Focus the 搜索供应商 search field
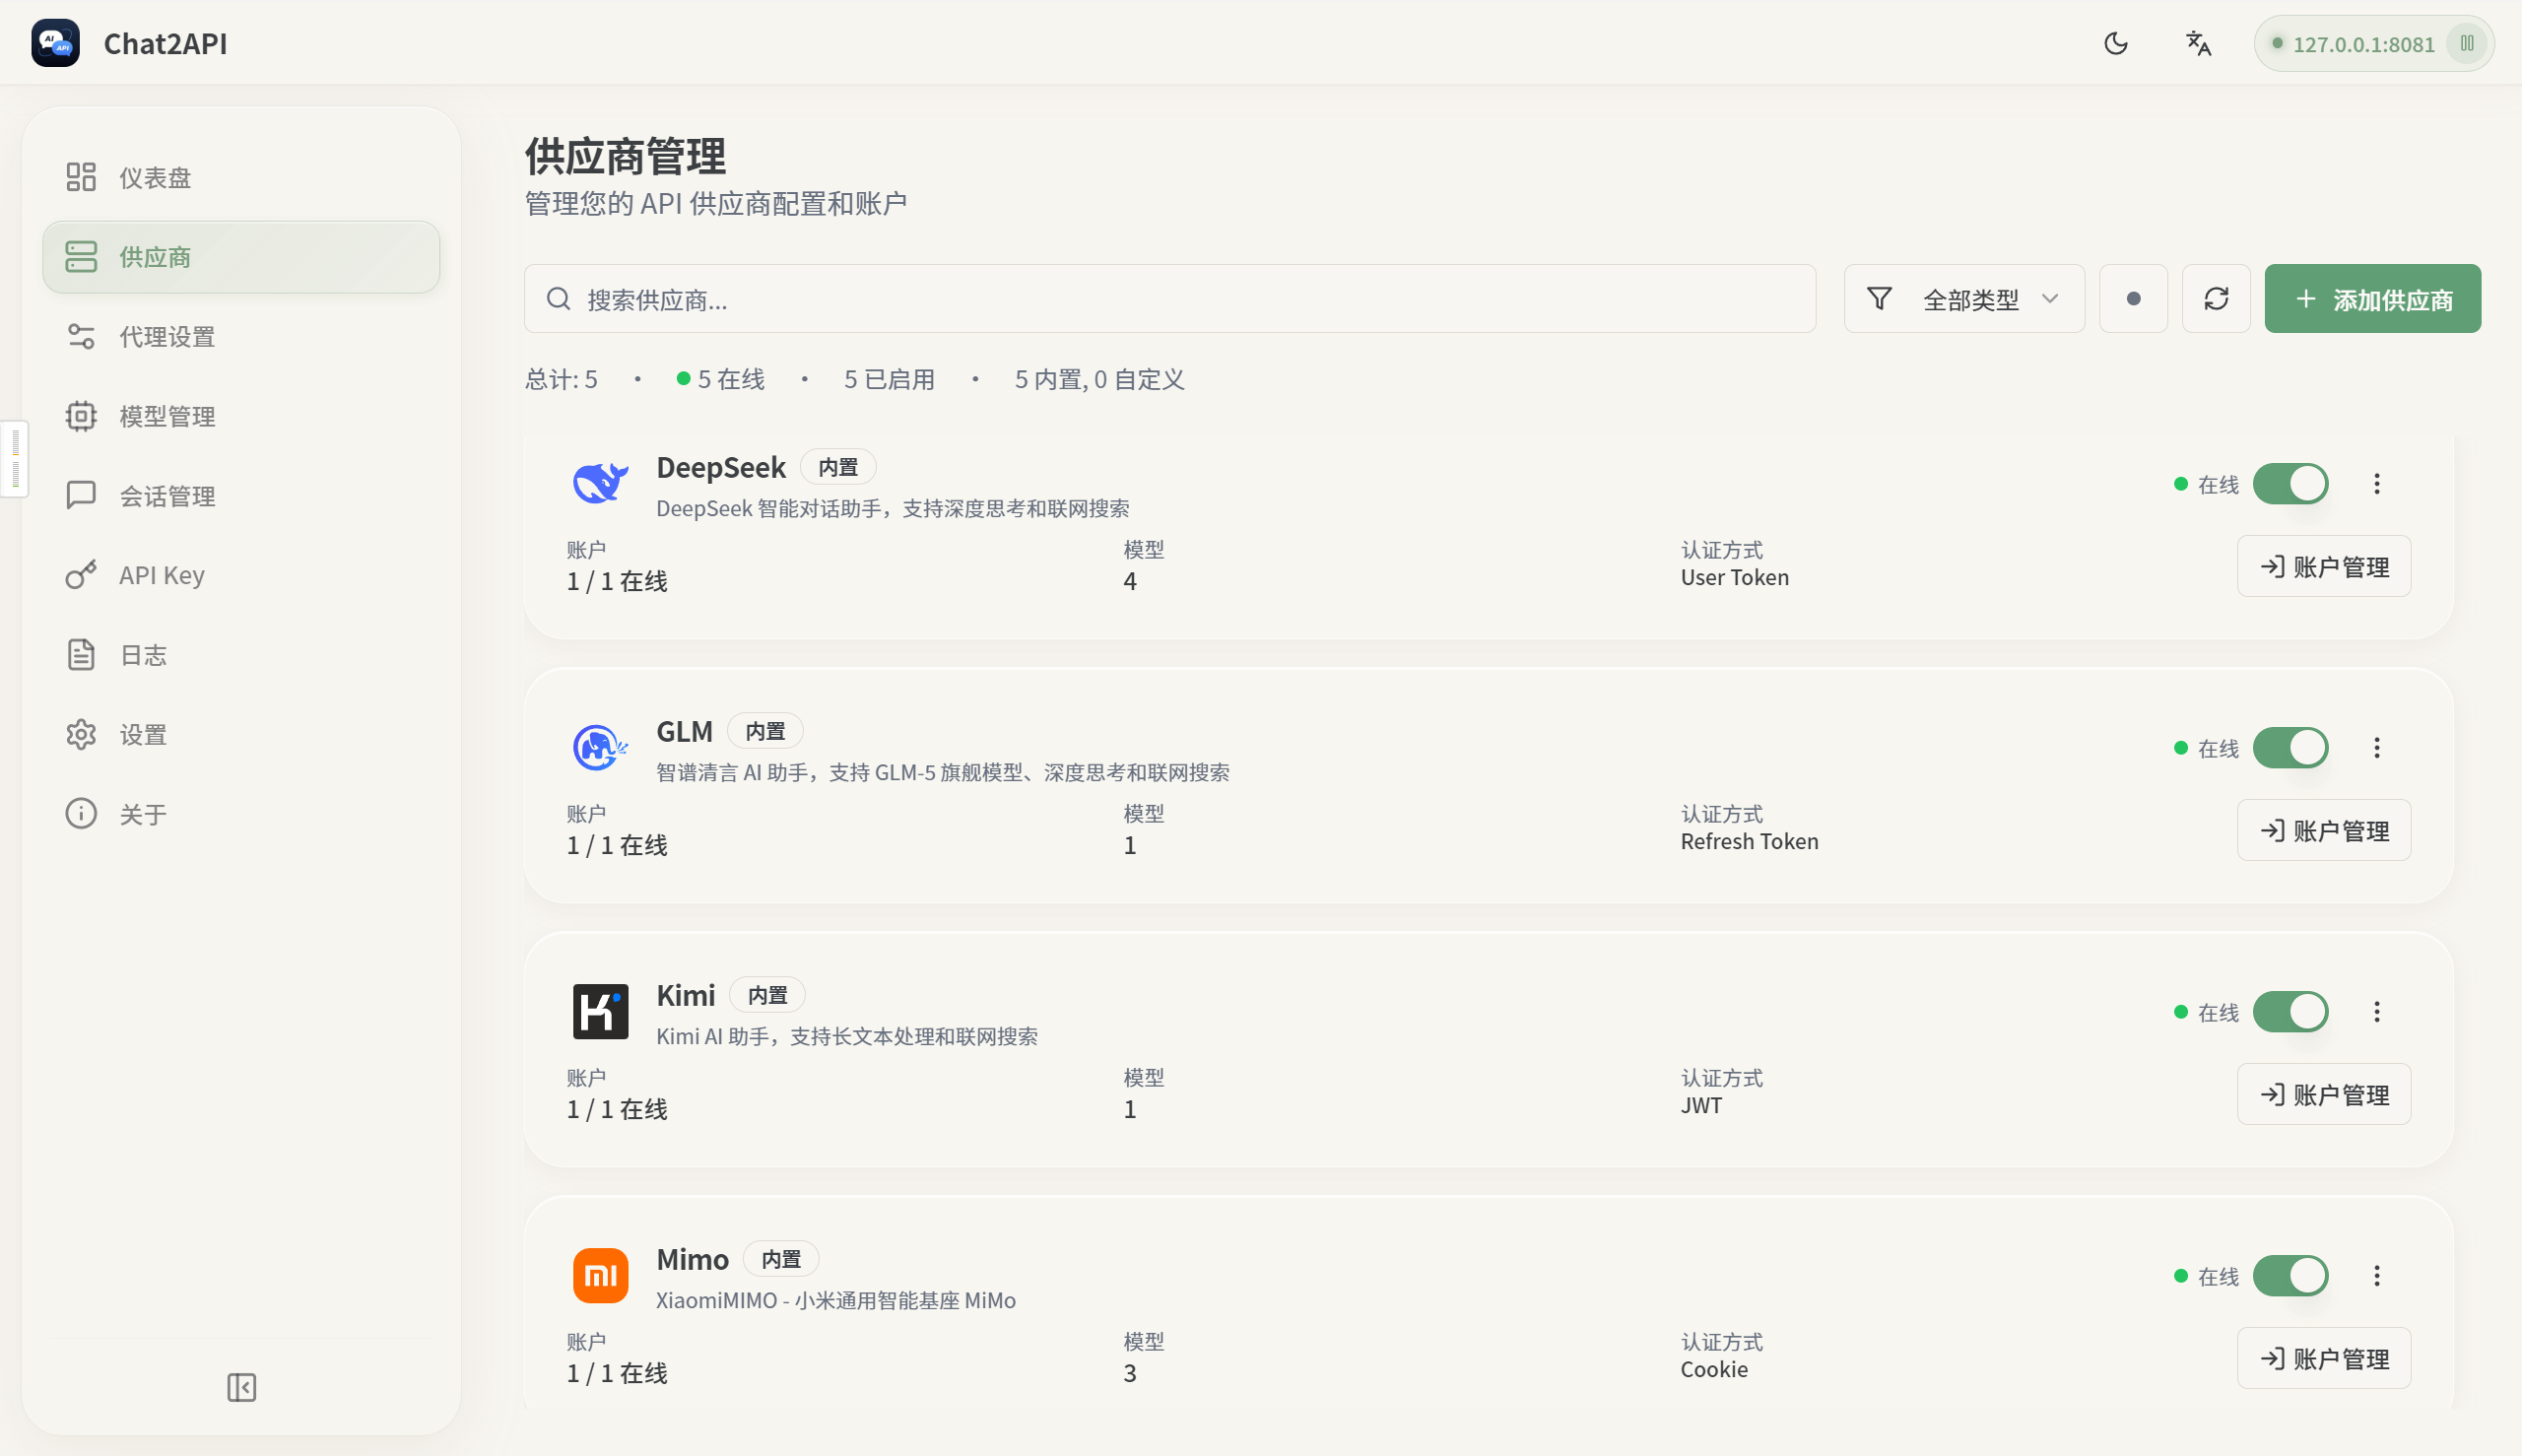Viewport: 2522px width, 1456px height. [1169, 299]
